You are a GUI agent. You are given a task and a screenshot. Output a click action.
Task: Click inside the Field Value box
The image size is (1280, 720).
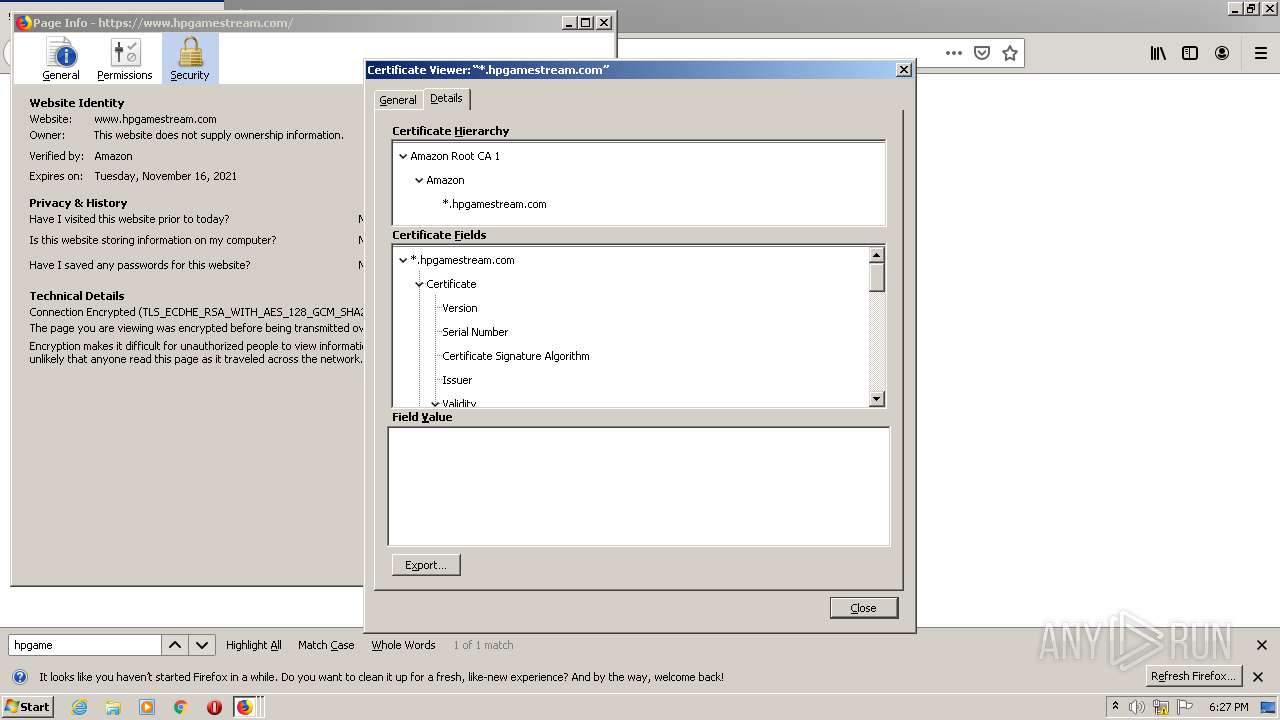point(638,486)
